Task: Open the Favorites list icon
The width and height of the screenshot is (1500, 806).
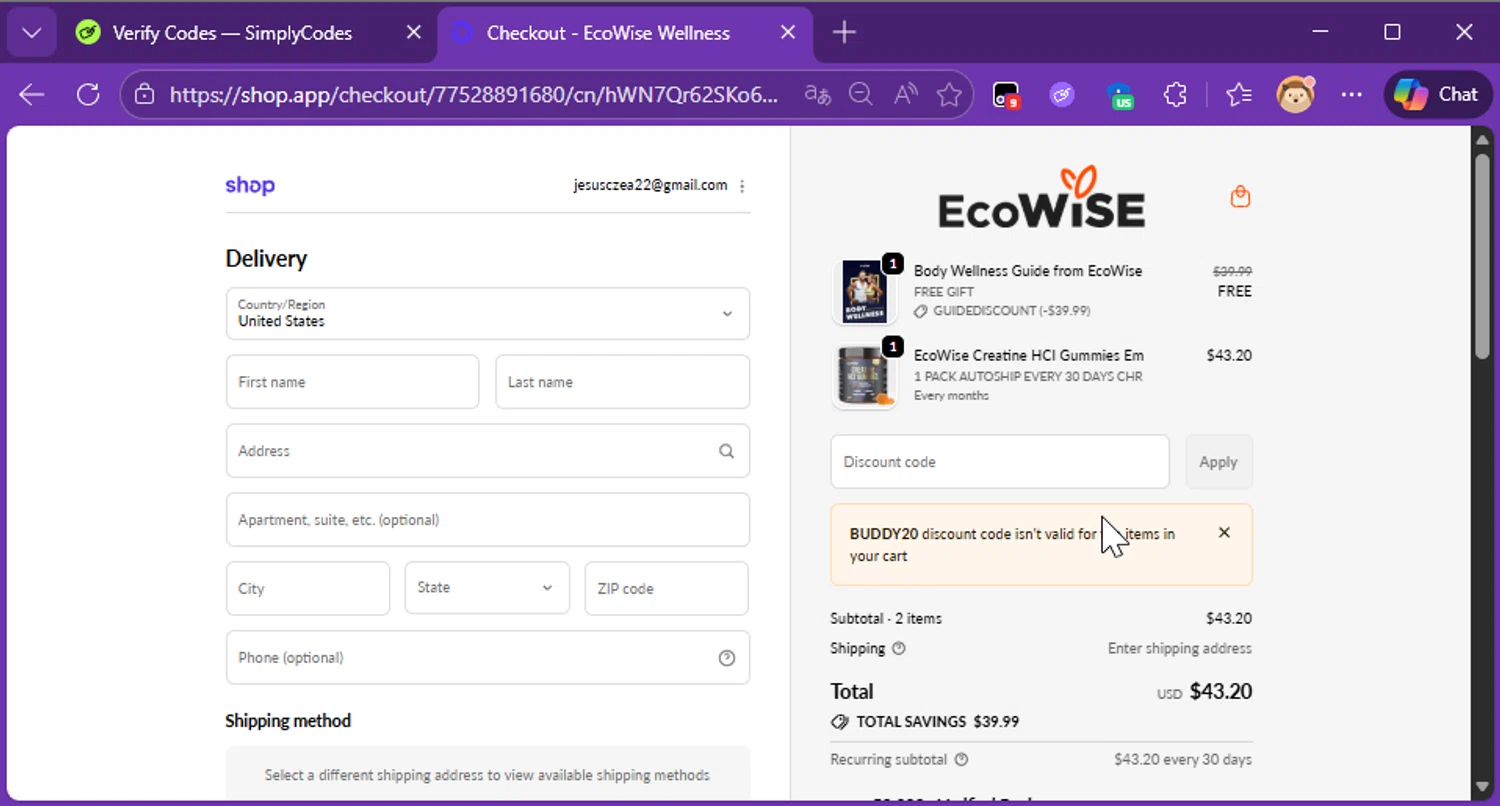Action: 1239,95
